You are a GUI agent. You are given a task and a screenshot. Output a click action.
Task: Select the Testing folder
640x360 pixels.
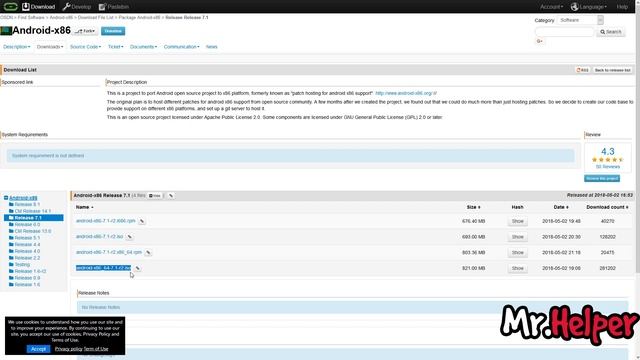(x=22, y=264)
